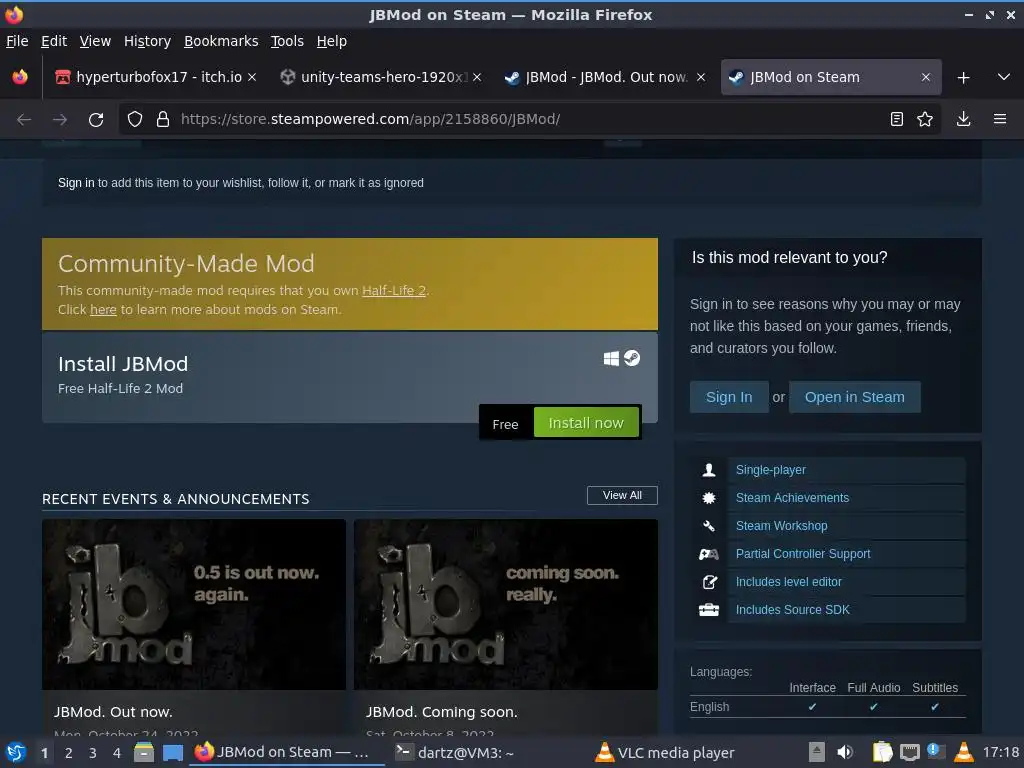This screenshot has height=768, width=1024.
Task: Click the 'here' link about mods
Action: [x=103, y=310]
